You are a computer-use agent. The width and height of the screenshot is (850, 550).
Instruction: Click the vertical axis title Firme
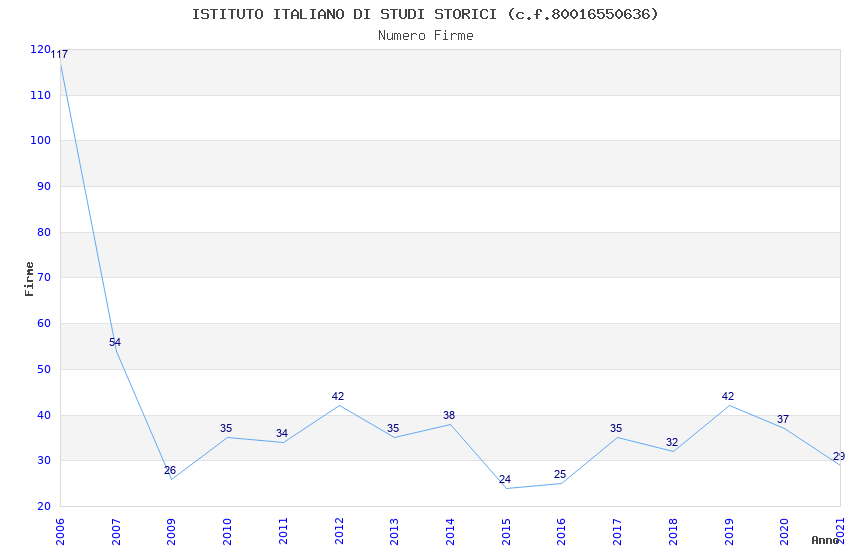point(29,279)
